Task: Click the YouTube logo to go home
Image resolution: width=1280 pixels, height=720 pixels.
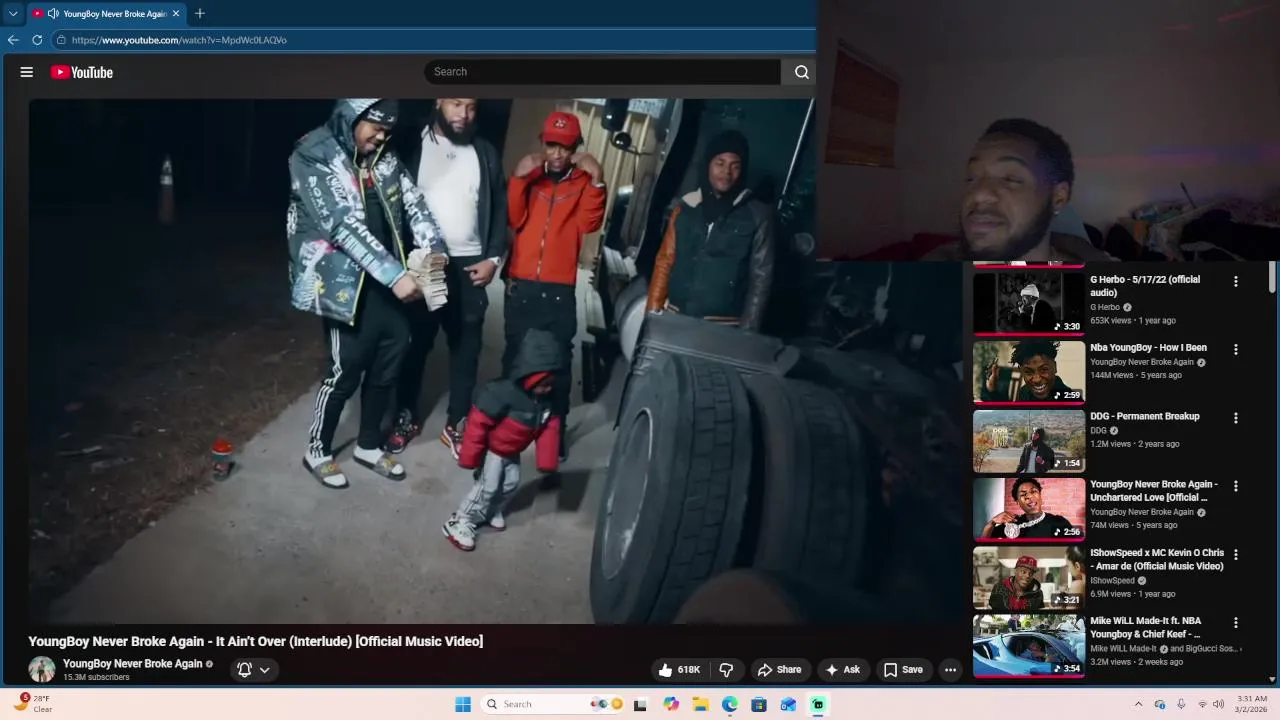Action: [82, 72]
